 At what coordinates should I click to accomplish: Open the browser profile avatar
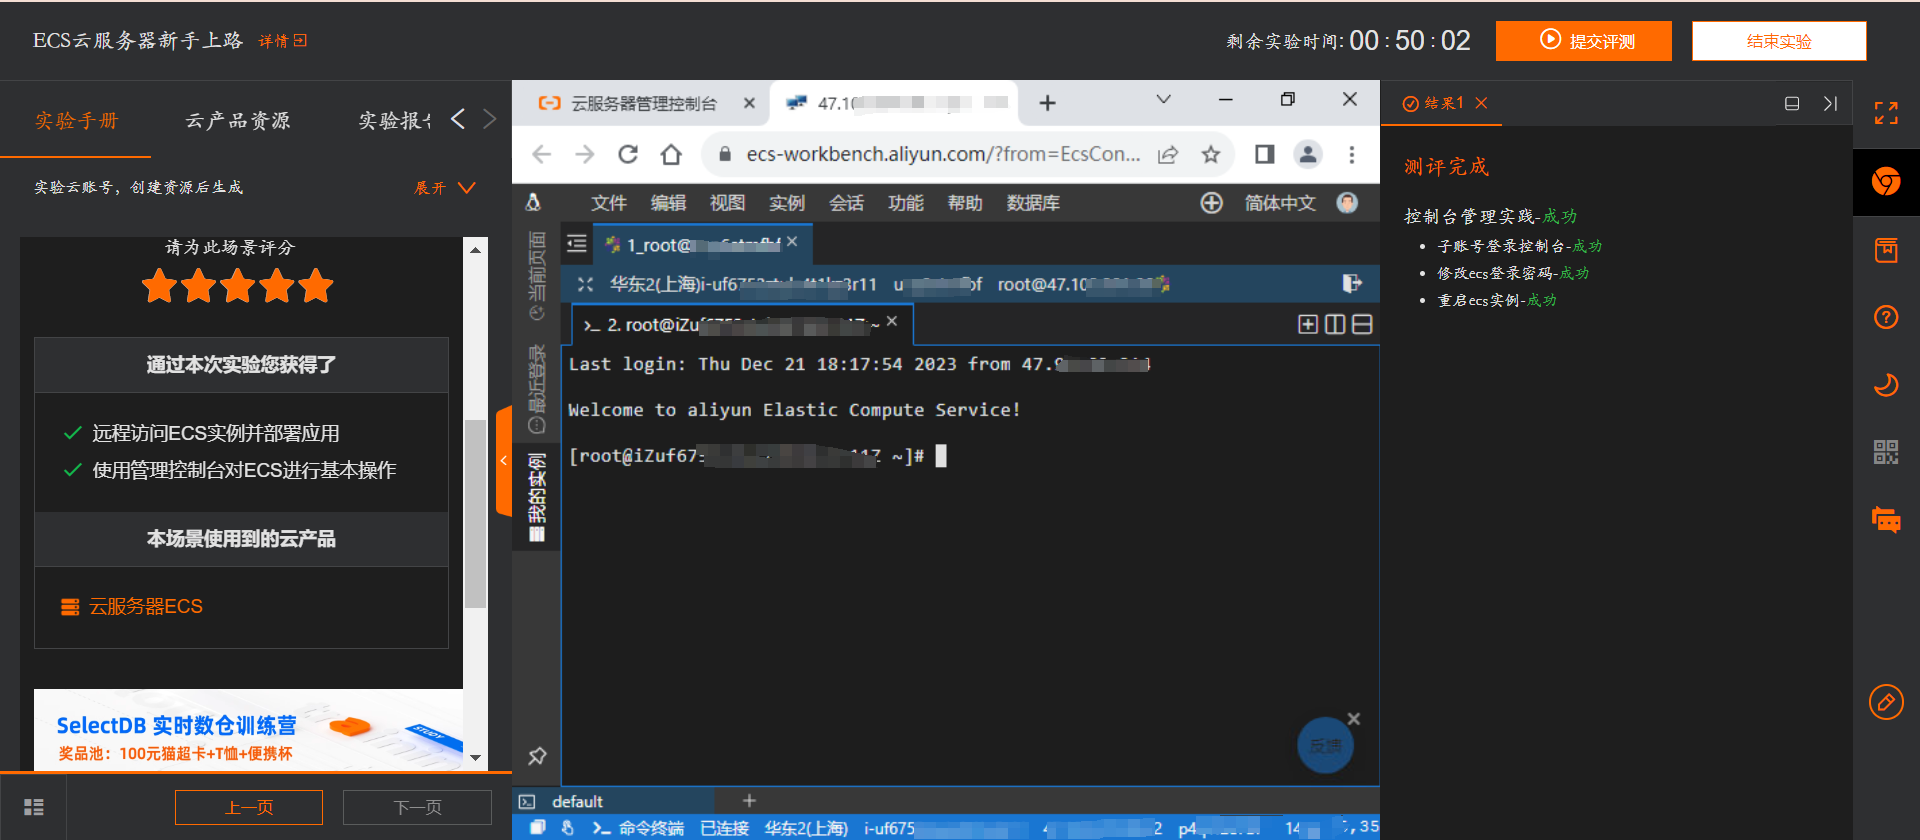1307,154
